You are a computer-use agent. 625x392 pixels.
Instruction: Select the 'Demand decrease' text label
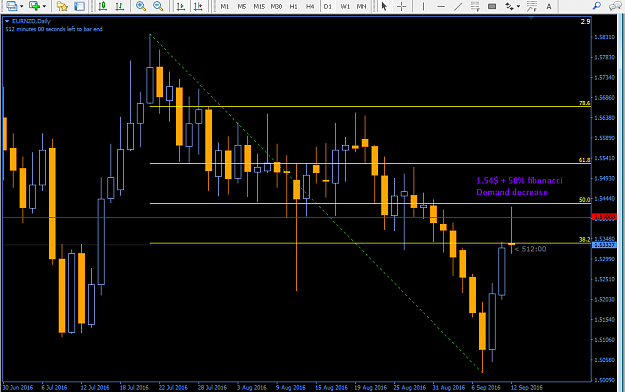pos(512,192)
